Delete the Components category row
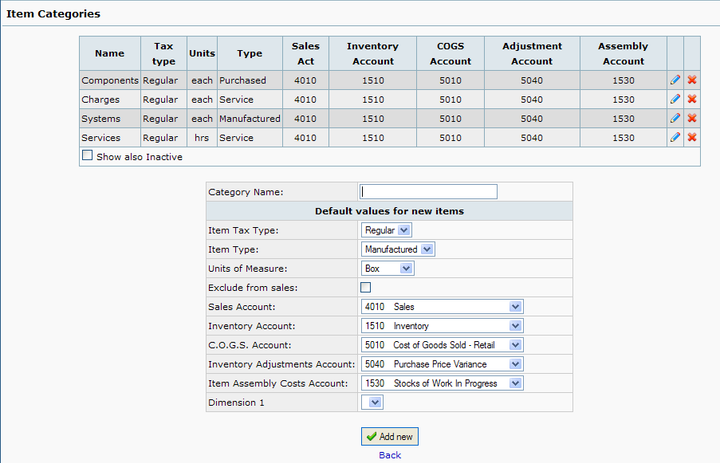The image size is (720, 463). tap(692, 80)
